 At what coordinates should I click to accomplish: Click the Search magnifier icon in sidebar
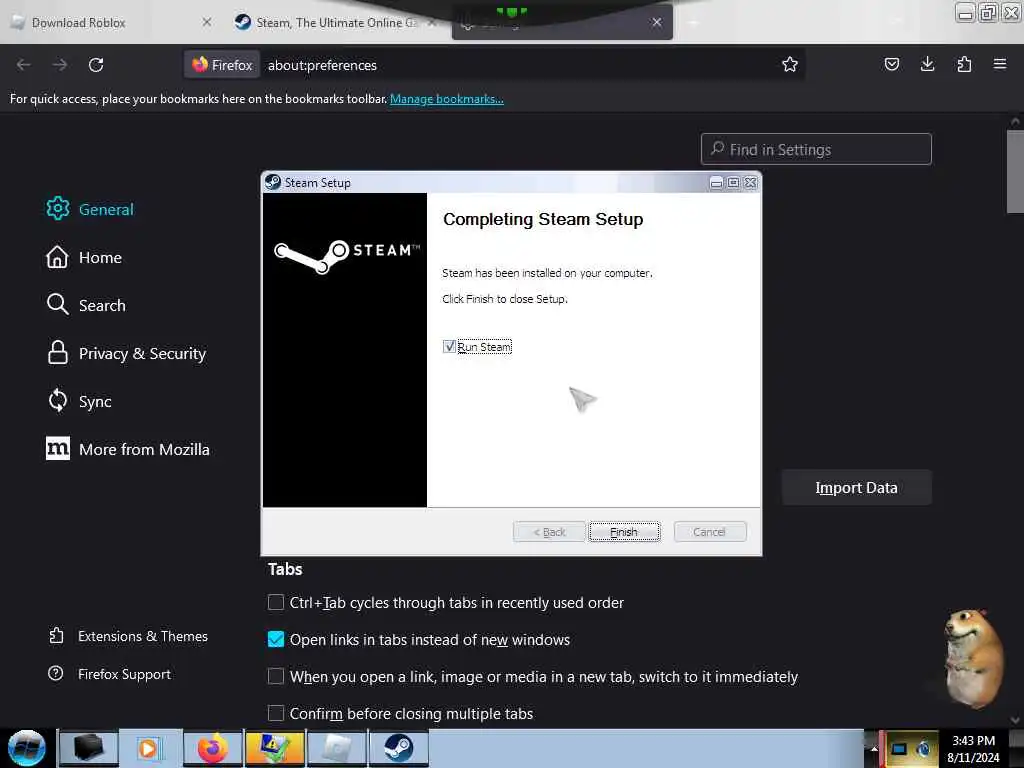click(x=57, y=304)
